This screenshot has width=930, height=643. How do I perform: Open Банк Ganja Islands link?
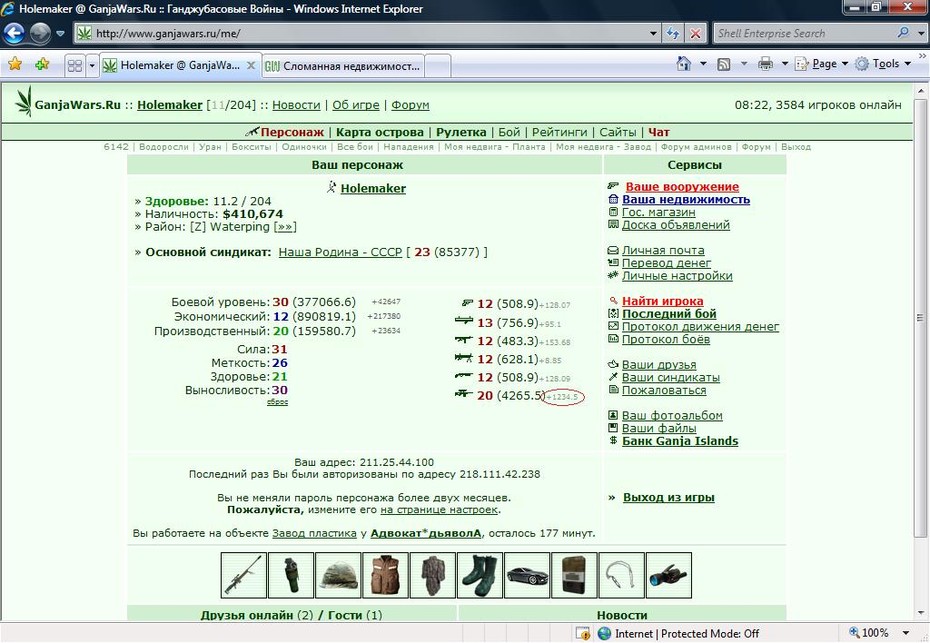pos(680,441)
